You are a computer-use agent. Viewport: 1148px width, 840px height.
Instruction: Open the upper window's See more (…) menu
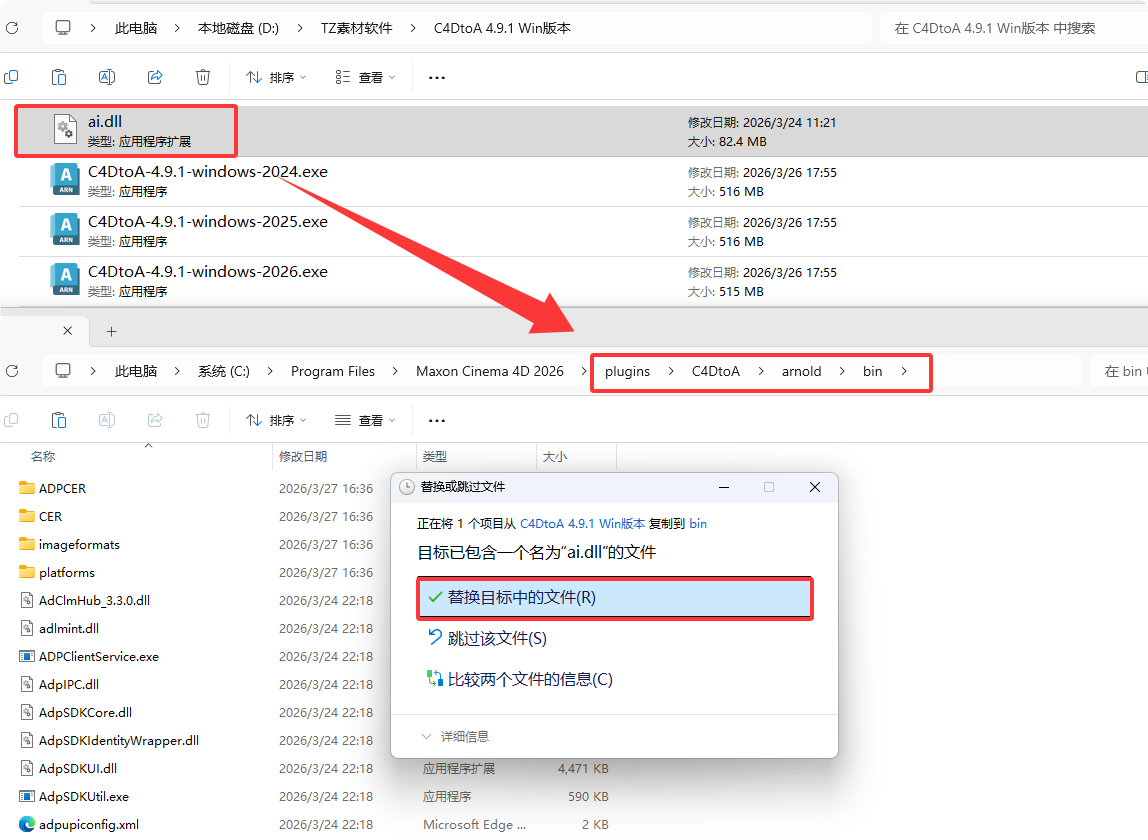coord(436,78)
